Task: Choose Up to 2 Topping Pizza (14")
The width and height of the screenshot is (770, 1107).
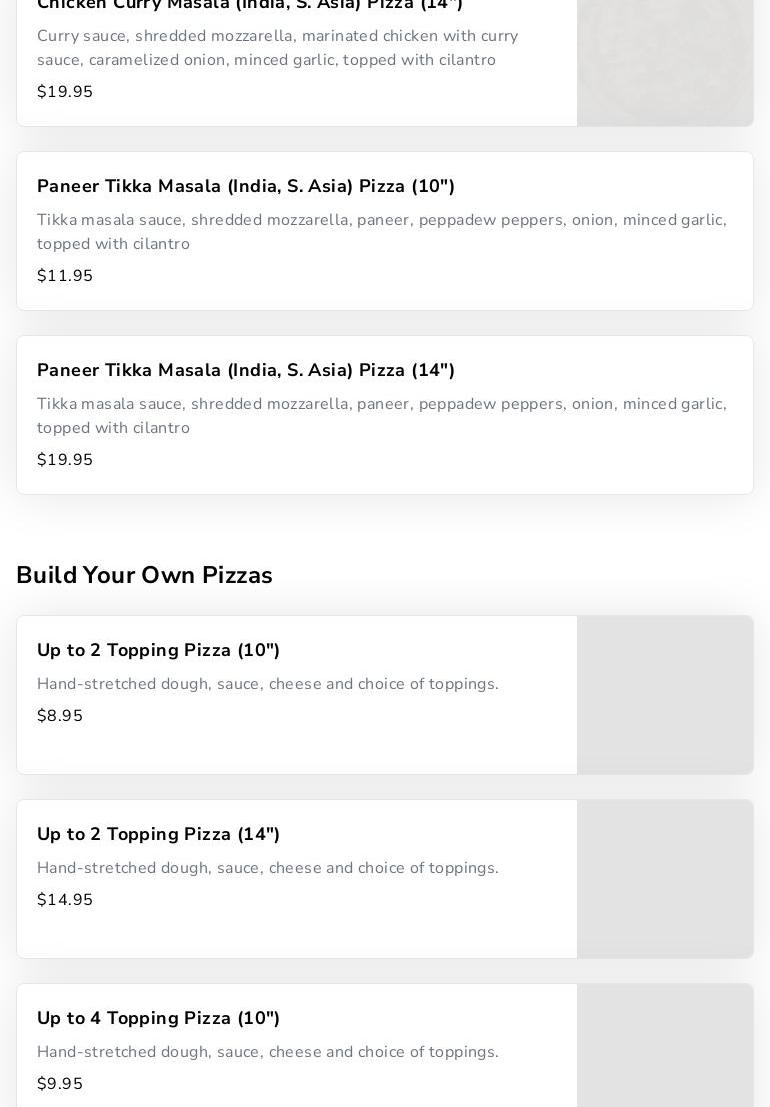Action: coord(159,834)
